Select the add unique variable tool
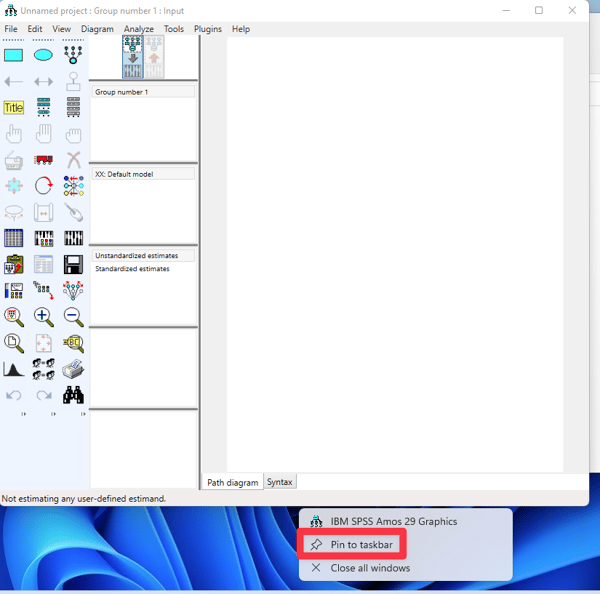Viewport: 600px width, 594px height. [73, 81]
